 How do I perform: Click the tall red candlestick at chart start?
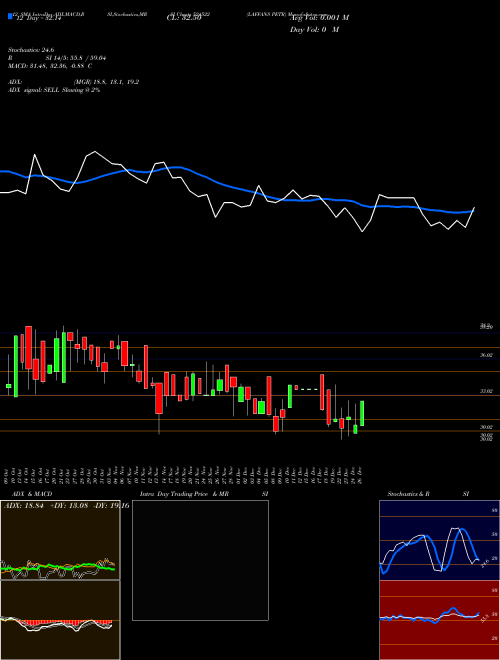29,347
